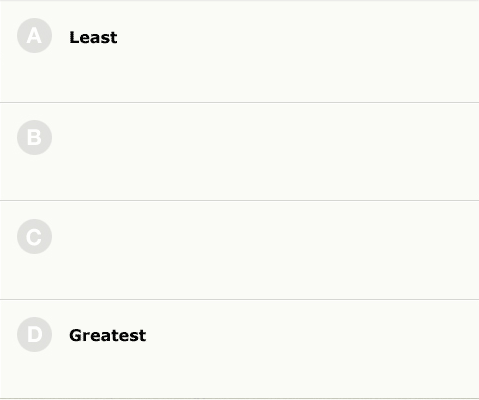Image resolution: width=479 pixels, height=400 pixels.
Task: Select the circle icon labeled A
Action: tap(34, 36)
